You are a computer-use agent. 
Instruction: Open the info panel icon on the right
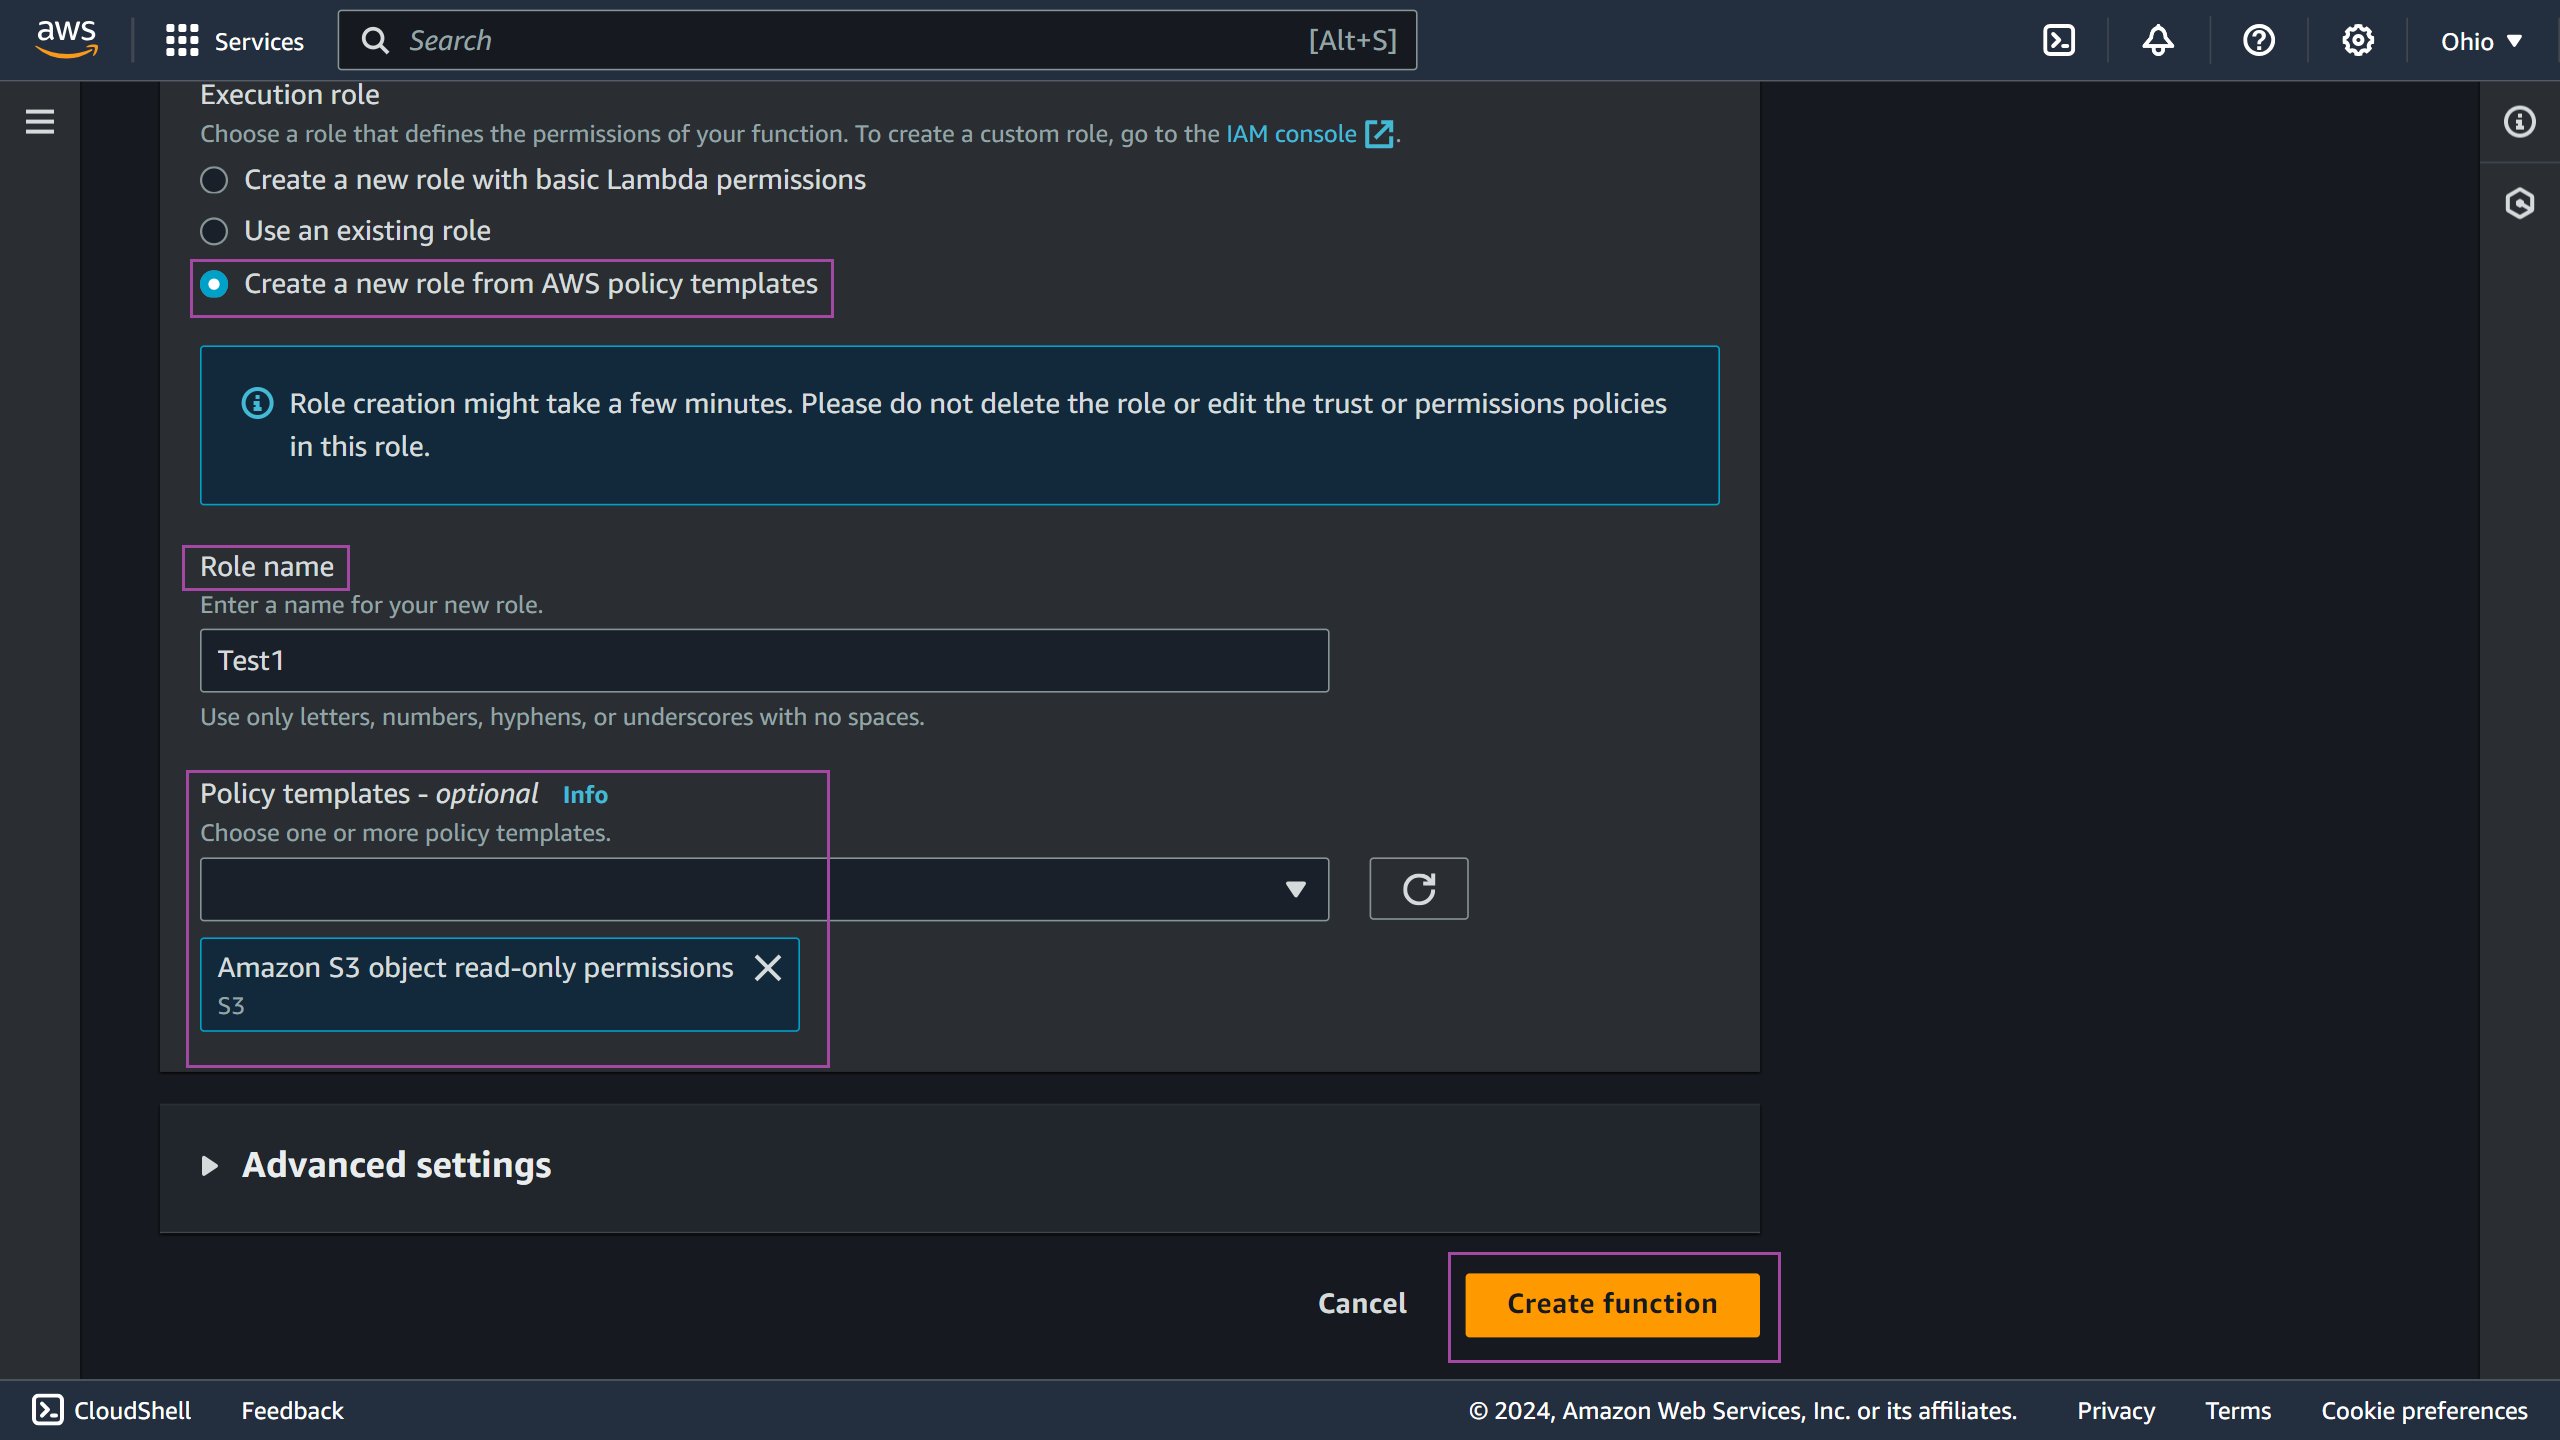tap(2519, 122)
